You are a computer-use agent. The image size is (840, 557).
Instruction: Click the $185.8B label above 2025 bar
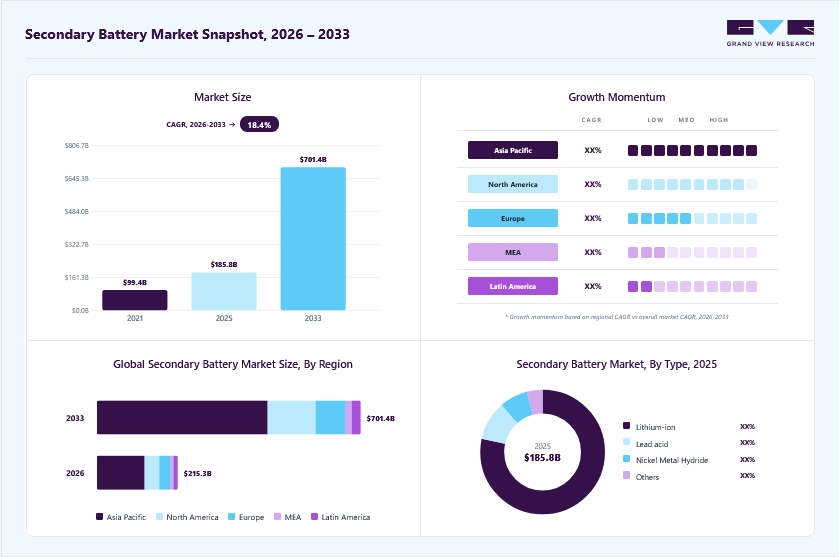click(224, 265)
